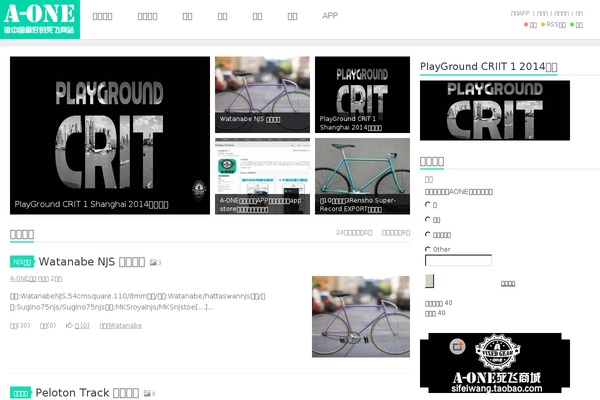Click the A-ONE author link under Watanabe NJS
Viewport: 600px width, 400px height.
23,279
